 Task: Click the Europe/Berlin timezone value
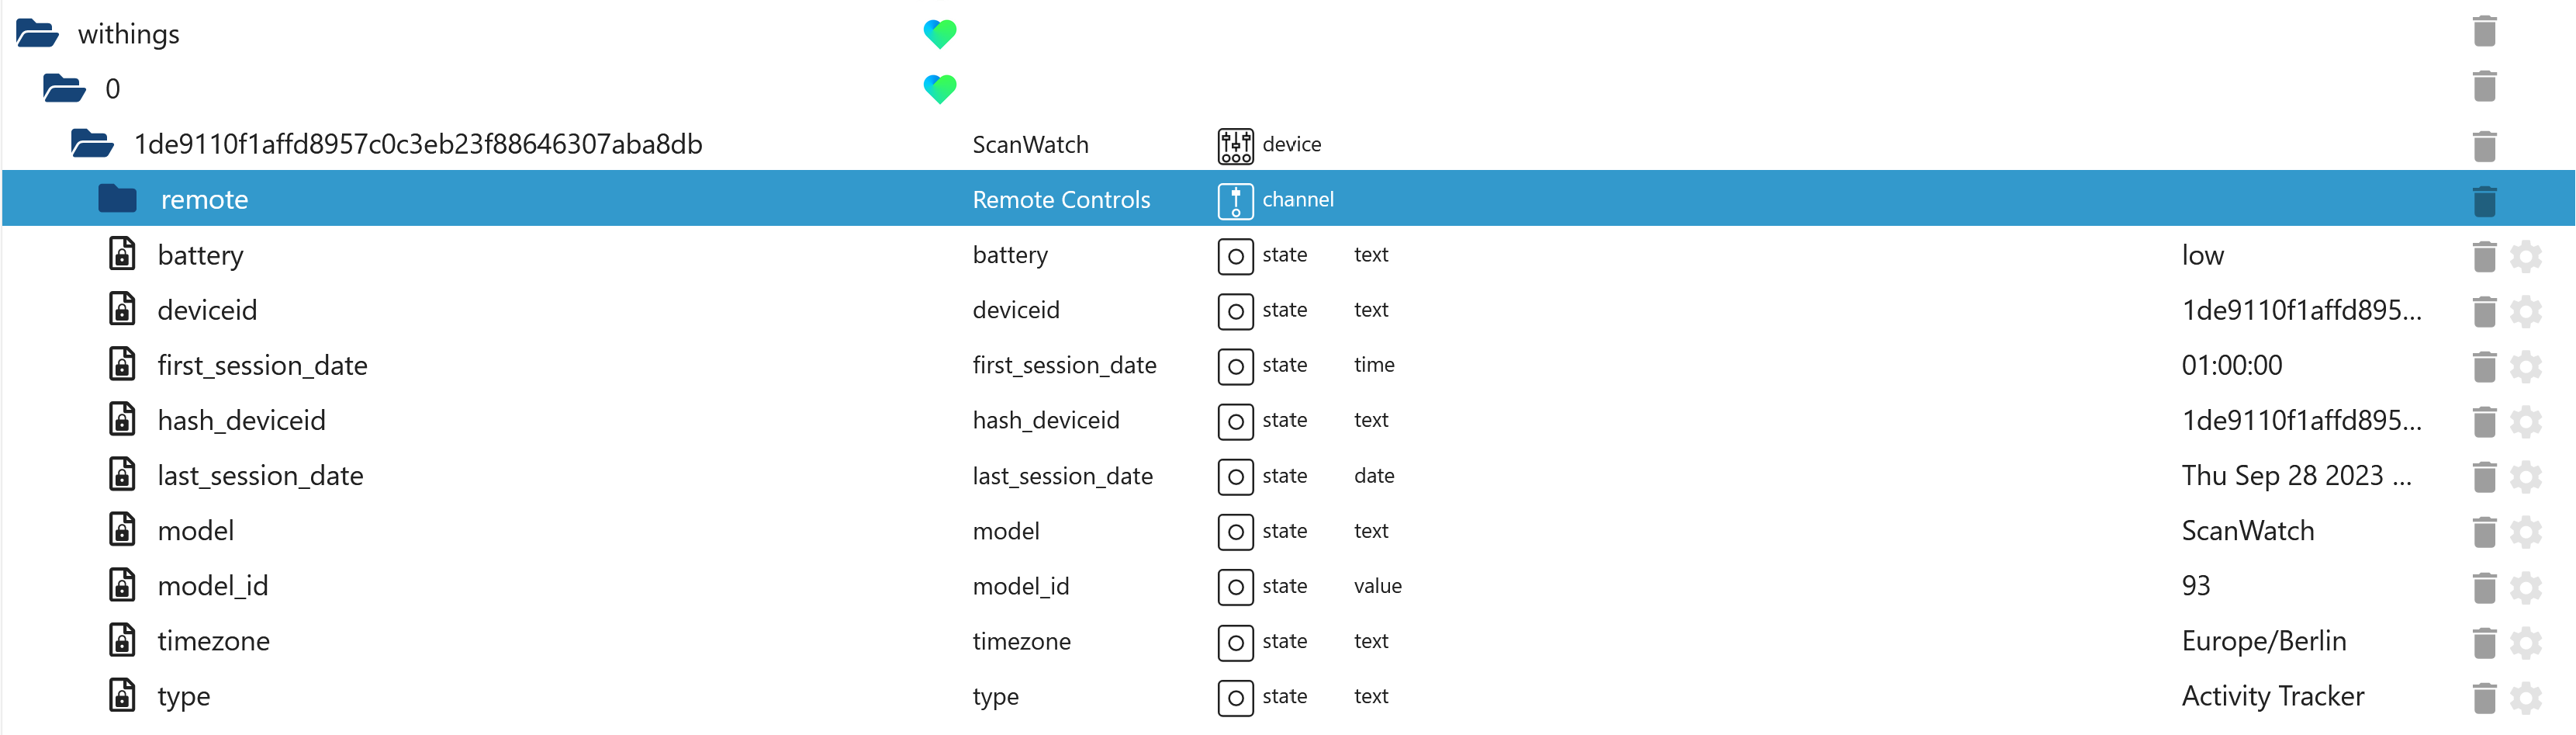click(2263, 642)
